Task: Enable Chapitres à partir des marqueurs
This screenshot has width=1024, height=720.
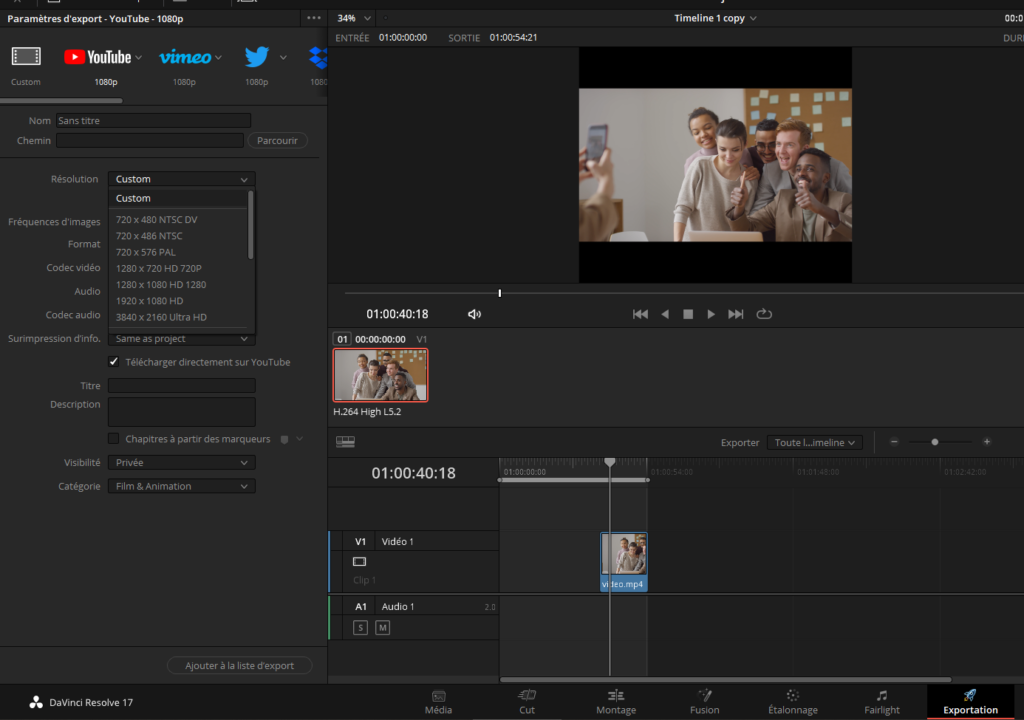Action: (114, 439)
